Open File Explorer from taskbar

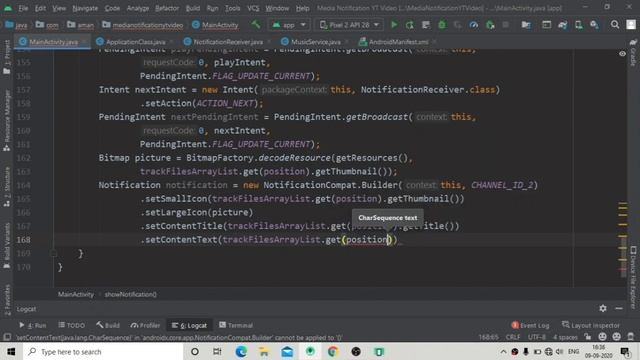coord(264,351)
